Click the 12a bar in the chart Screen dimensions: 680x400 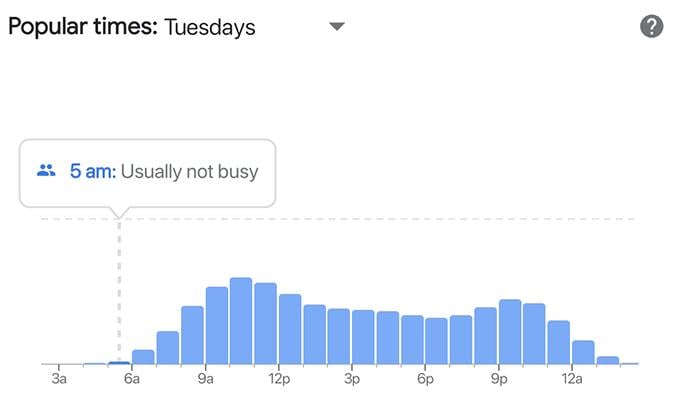click(583, 352)
